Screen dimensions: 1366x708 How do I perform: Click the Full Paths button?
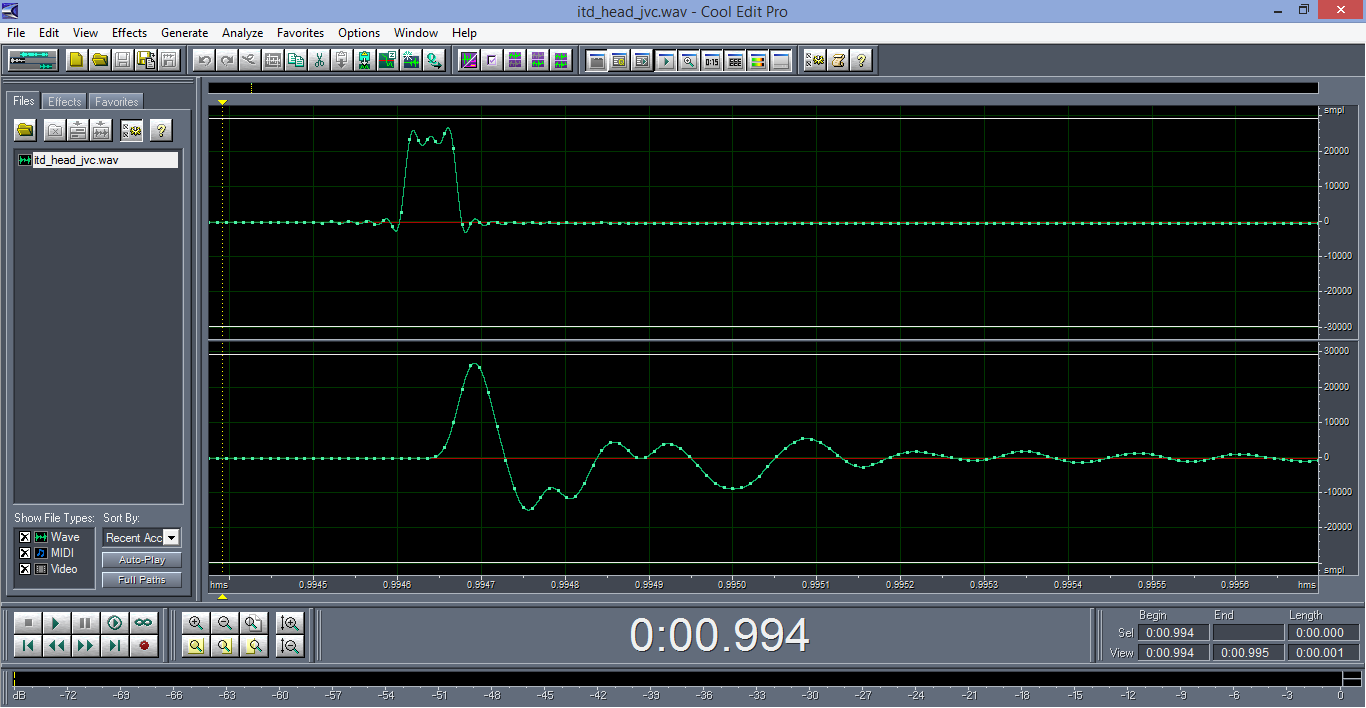pyautogui.click(x=141, y=580)
